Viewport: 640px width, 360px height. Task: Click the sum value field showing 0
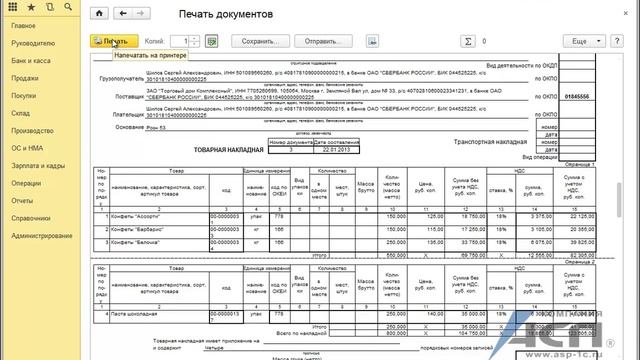click(x=484, y=41)
